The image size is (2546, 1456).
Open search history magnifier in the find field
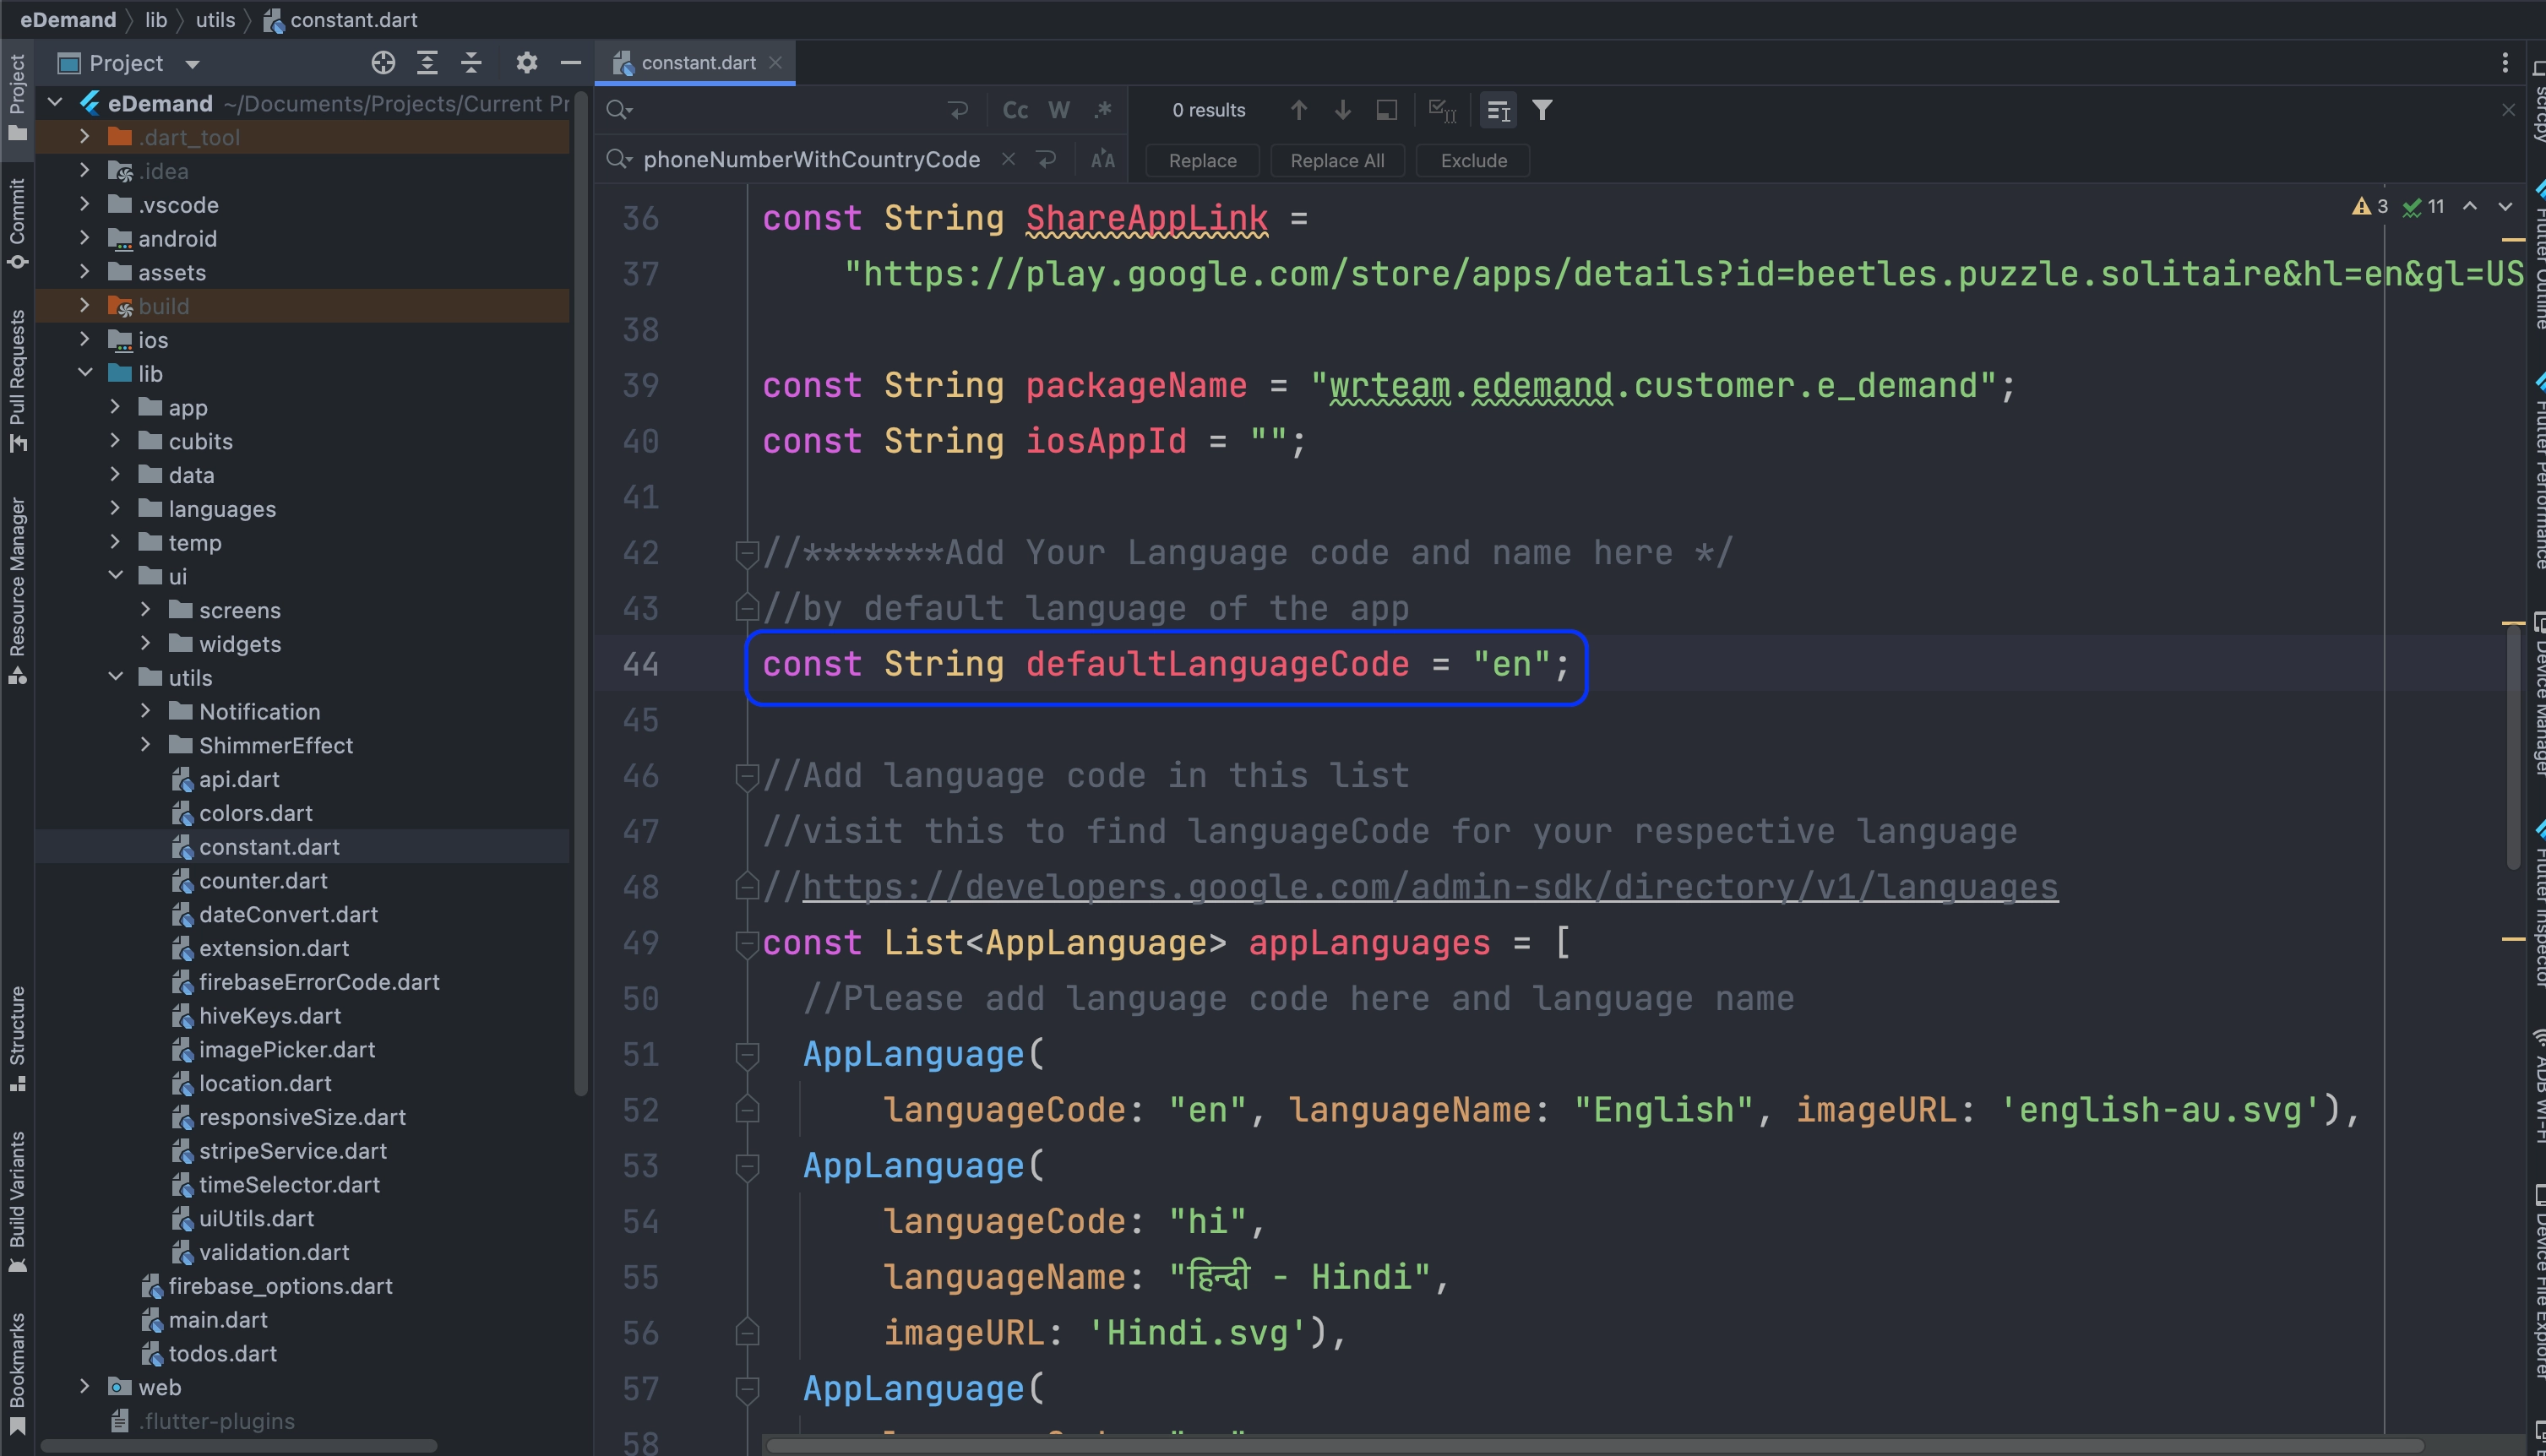point(619,110)
